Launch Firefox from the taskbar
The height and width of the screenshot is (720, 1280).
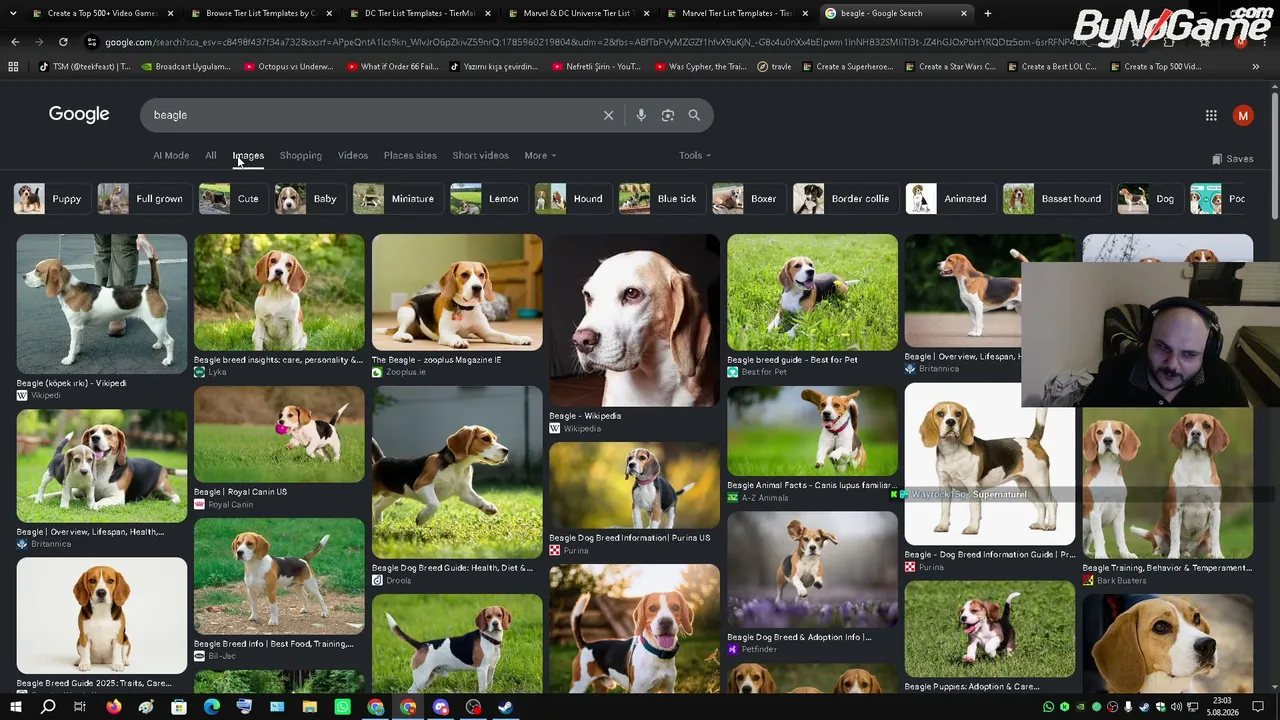tap(113, 707)
